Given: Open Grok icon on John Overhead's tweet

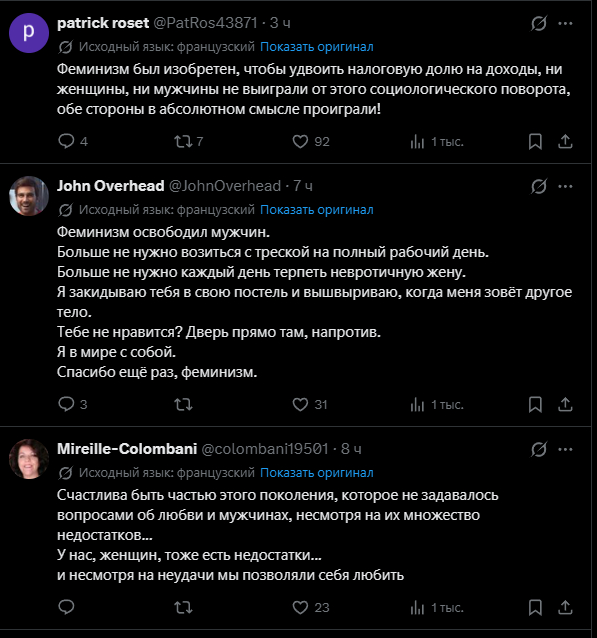Looking at the screenshot, I should coord(539,186).
